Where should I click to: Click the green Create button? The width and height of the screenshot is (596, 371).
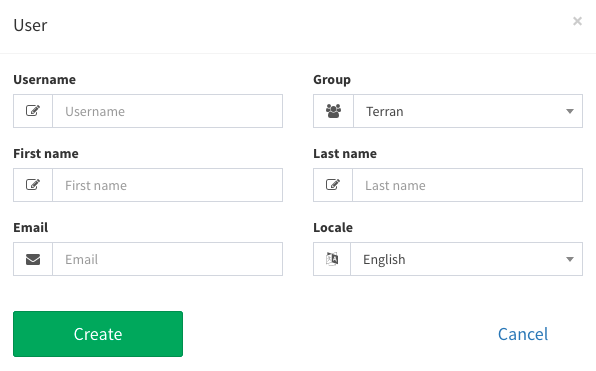98,334
